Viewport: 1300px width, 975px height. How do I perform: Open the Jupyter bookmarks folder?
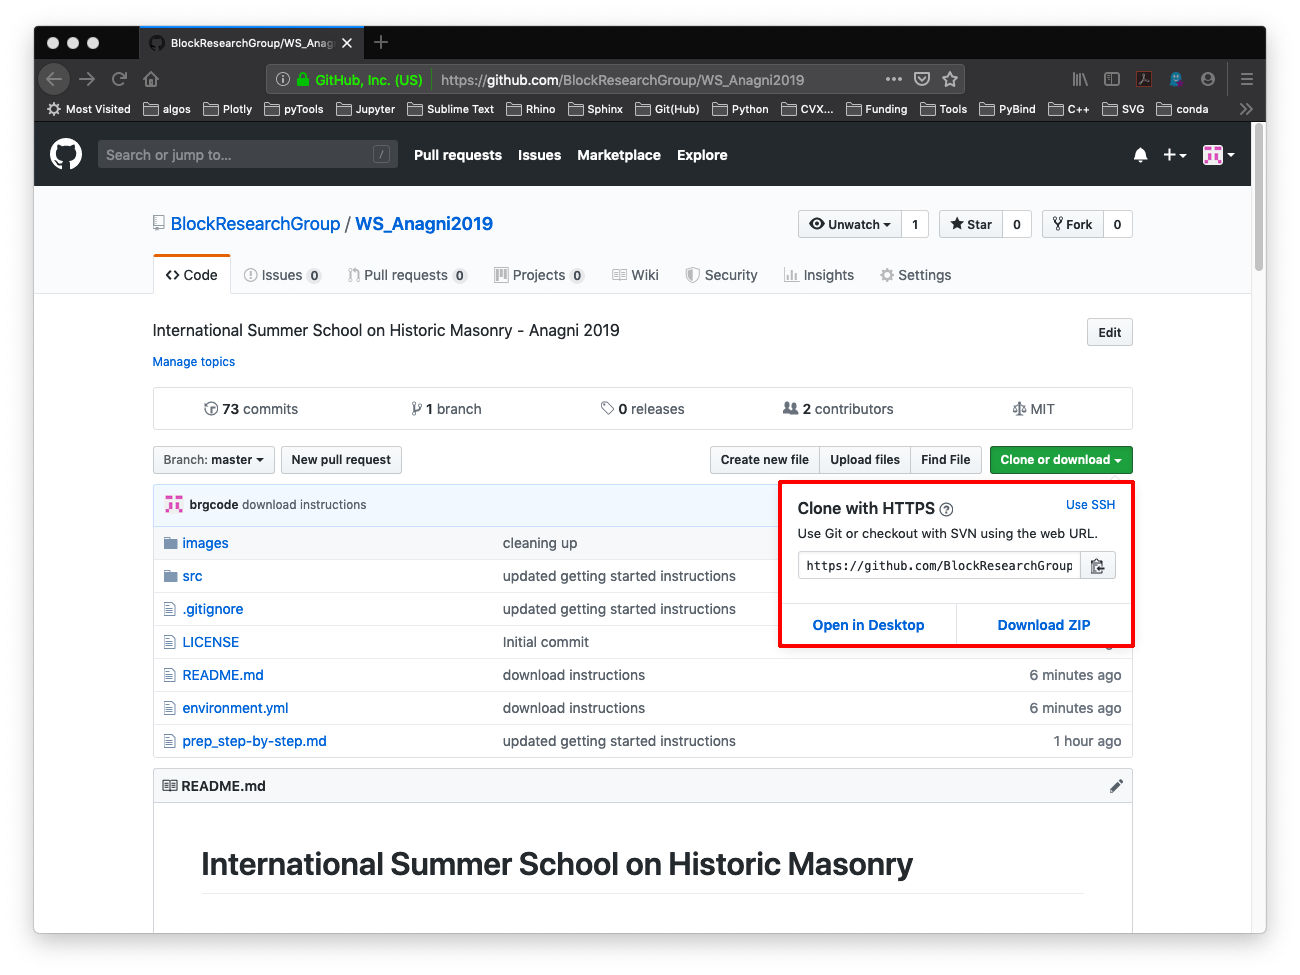(x=366, y=109)
